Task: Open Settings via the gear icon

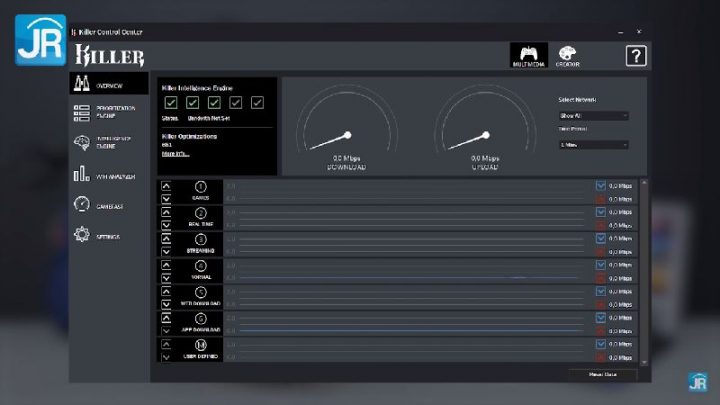Action: pos(82,236)
